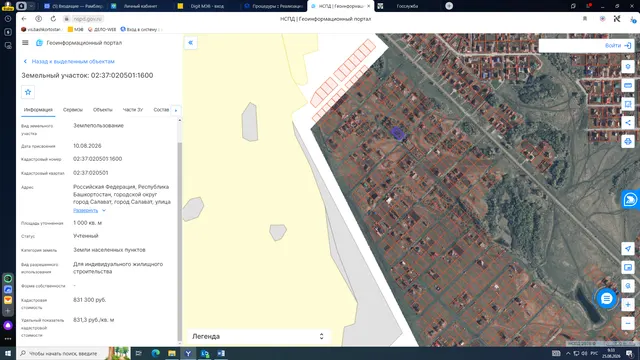Open the map layers button
Screen dimensions: 640x360
628,67
